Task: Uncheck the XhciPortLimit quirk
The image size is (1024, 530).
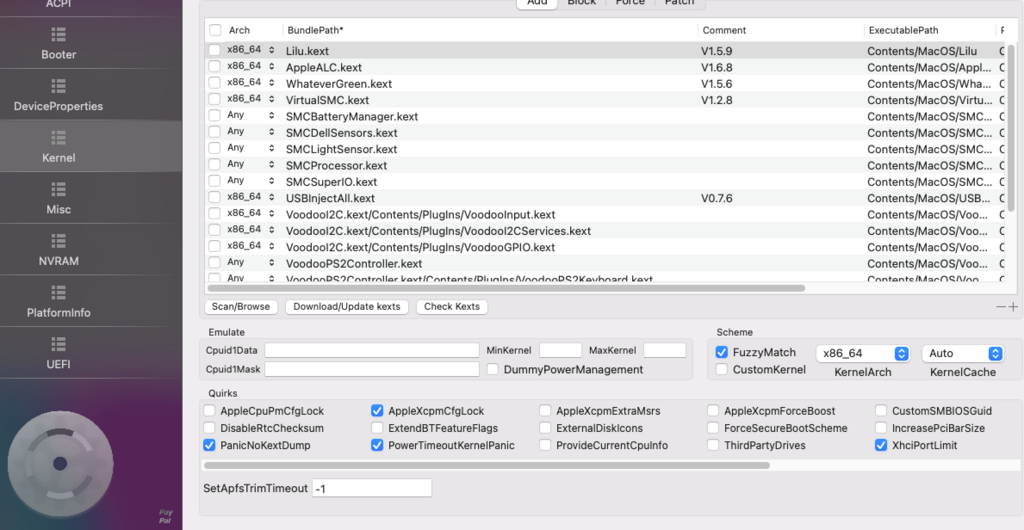Action: pos(881,445)
